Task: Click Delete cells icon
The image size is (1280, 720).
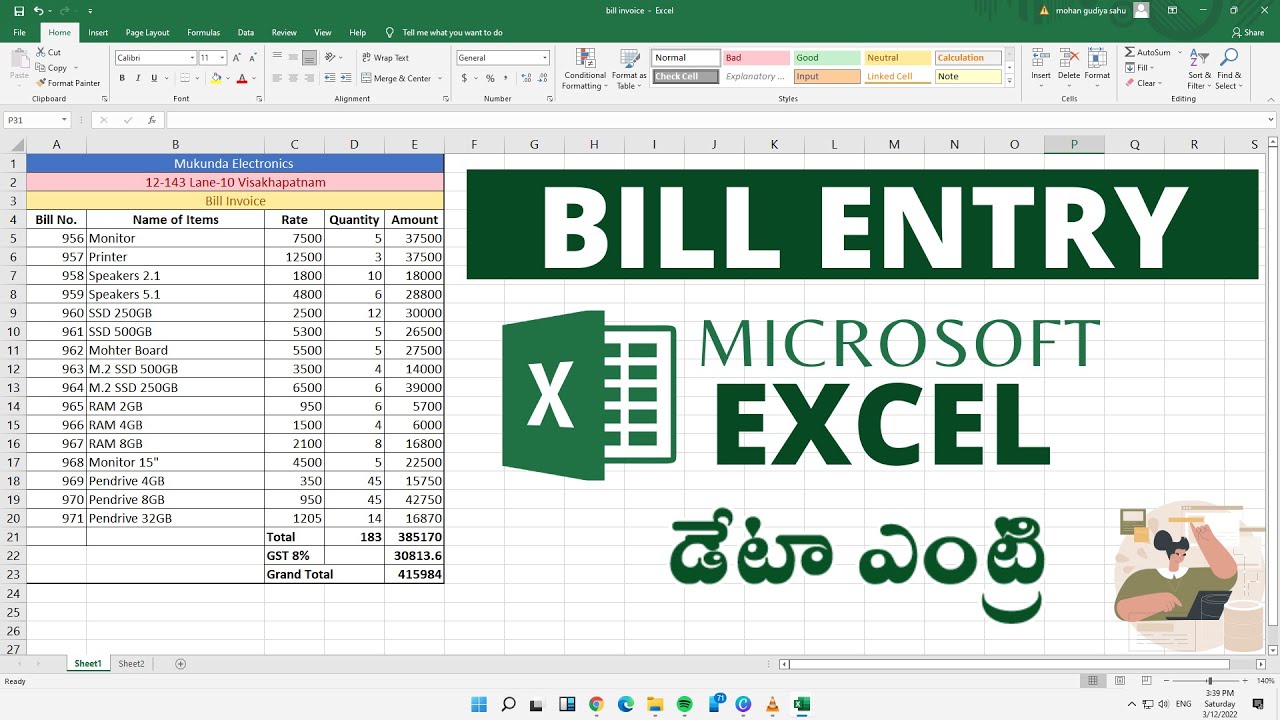Action: (x=1069, y=58)
